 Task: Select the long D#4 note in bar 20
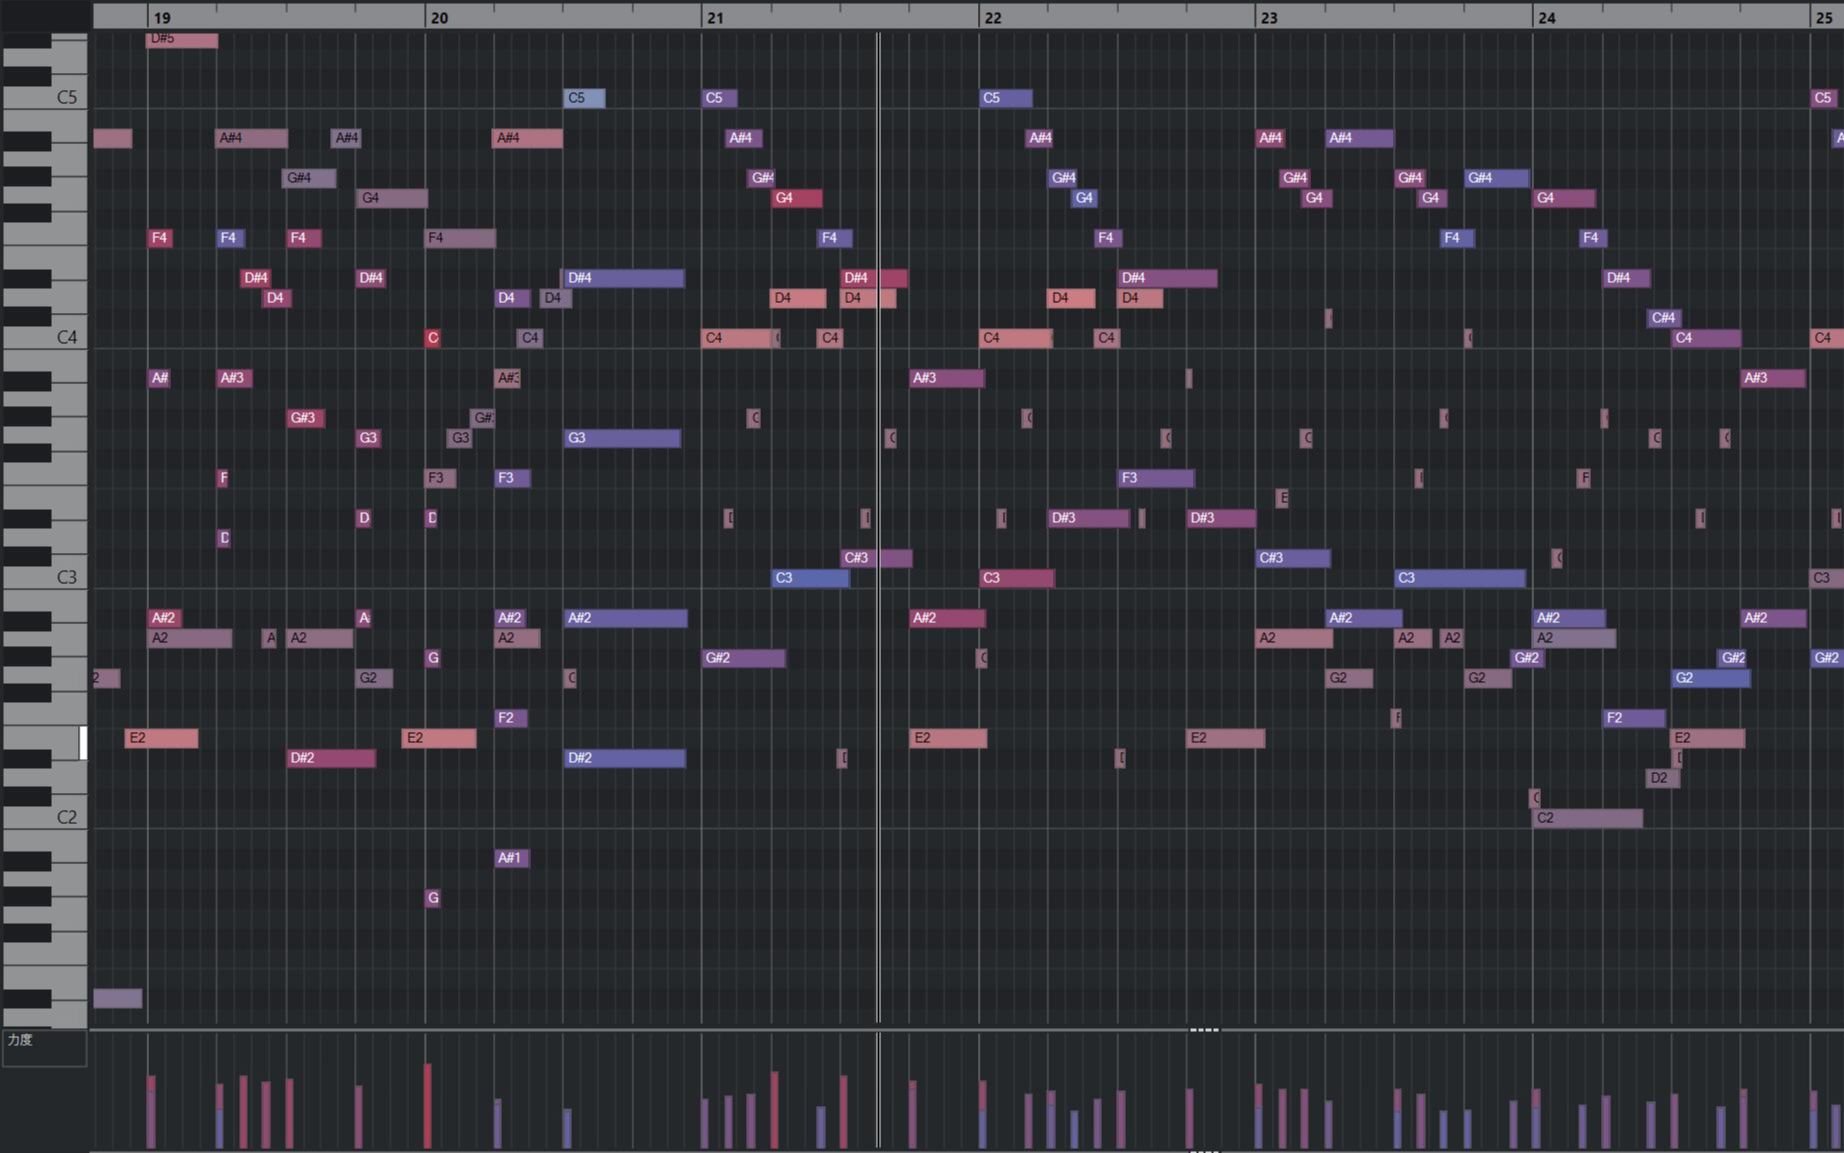(x=624, y=278)
